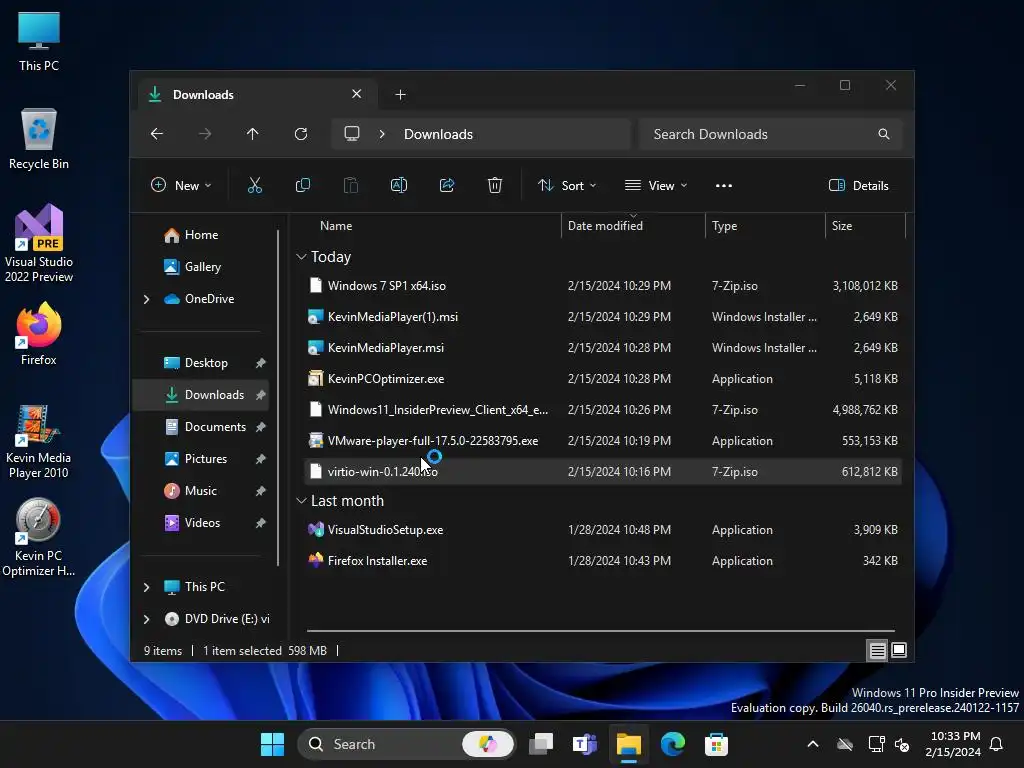
Task: Open Gallery in navigation pane
Action: coord(202,267)
